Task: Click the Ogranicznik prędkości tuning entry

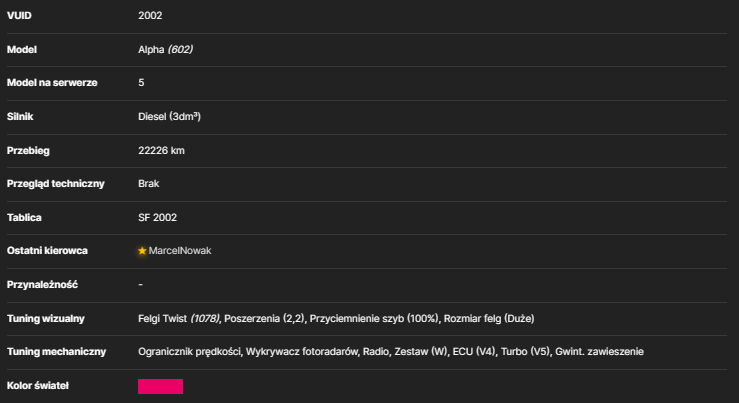Action: pos(189,352)
